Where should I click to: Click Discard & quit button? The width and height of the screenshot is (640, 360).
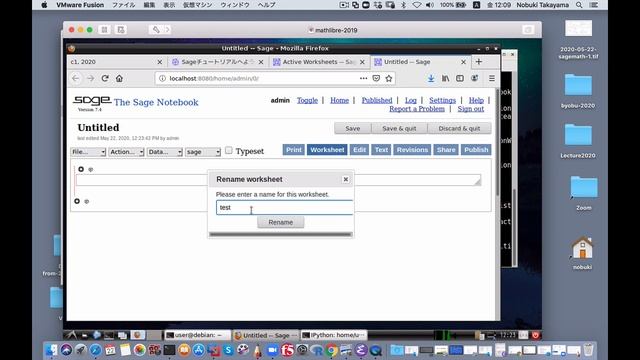point(459,128)
